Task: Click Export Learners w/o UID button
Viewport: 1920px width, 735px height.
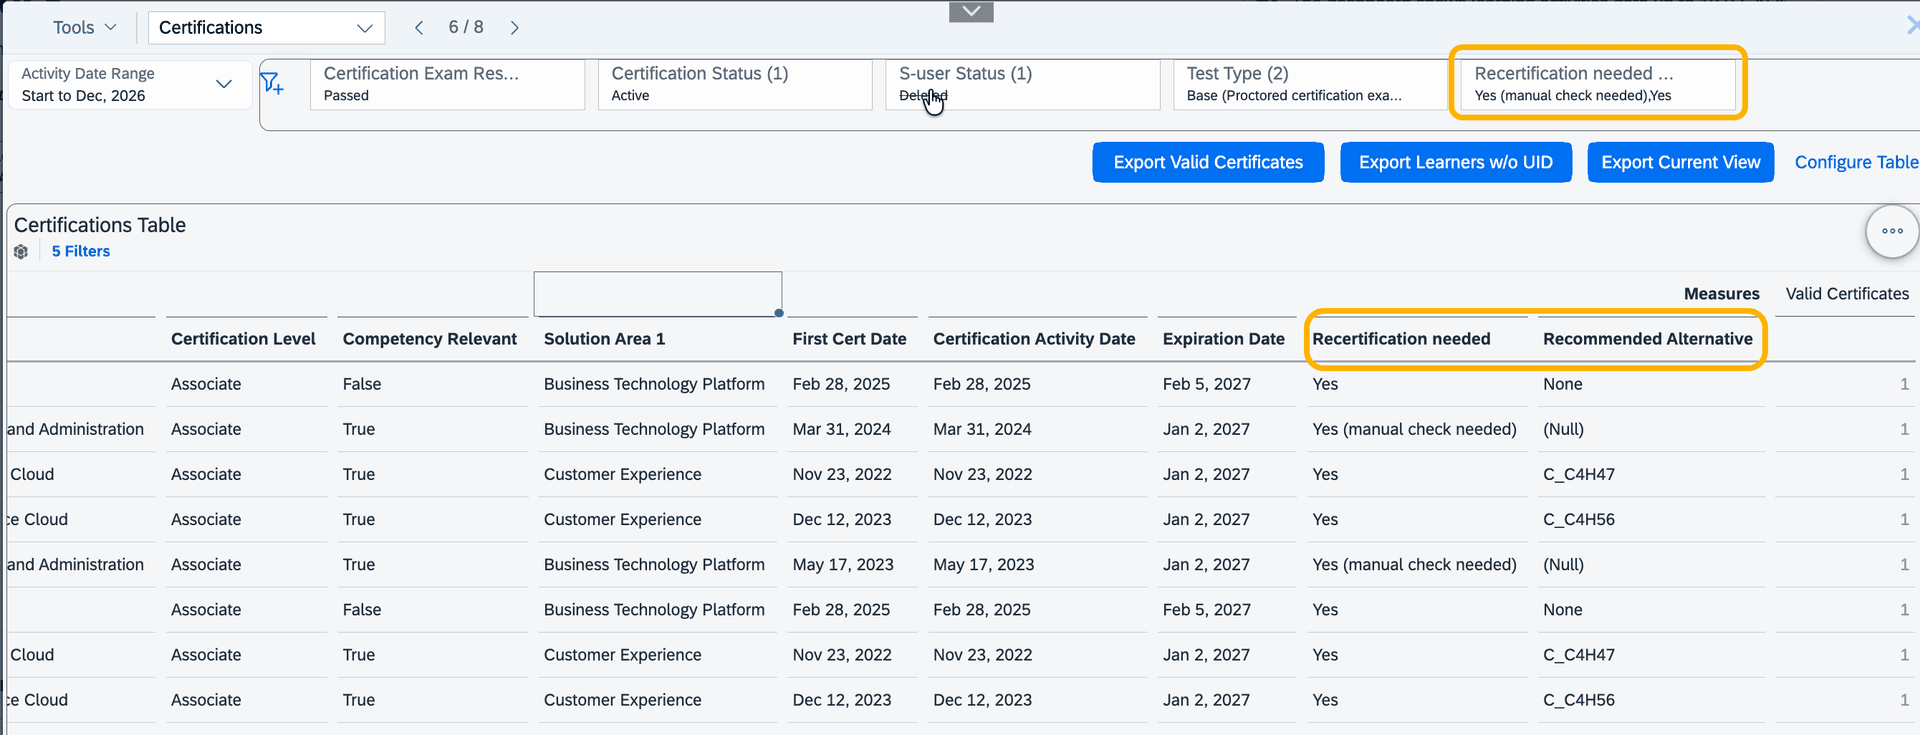Action: coord(1455,162)
